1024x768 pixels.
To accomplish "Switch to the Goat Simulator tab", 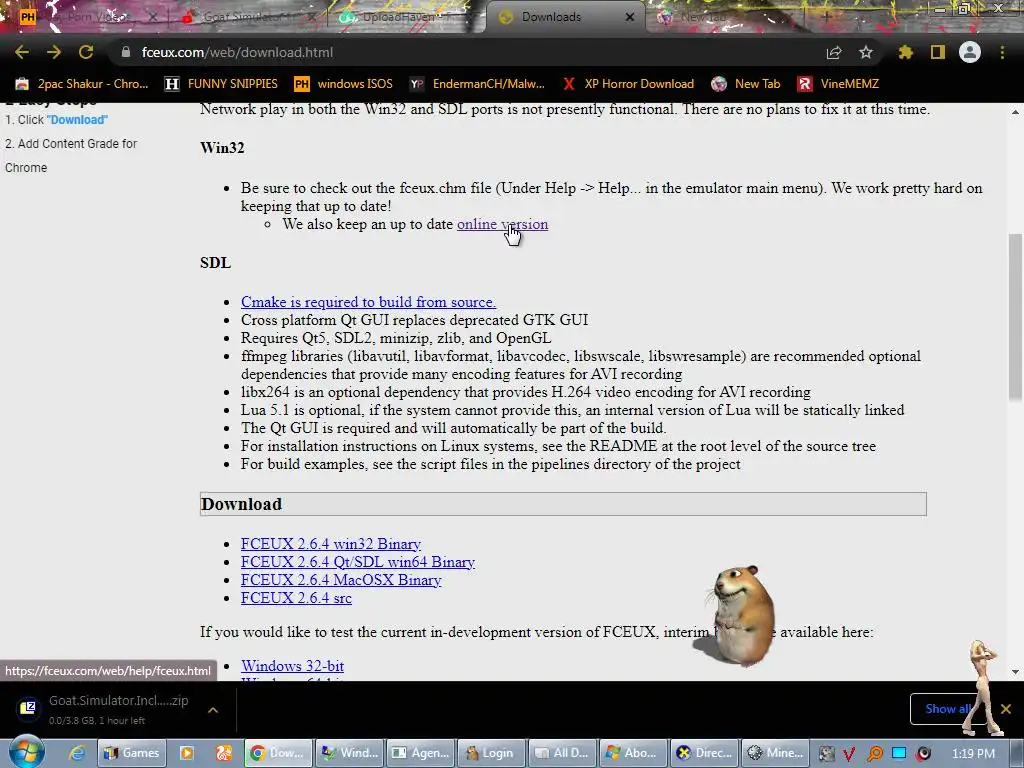I will (243, 17).
